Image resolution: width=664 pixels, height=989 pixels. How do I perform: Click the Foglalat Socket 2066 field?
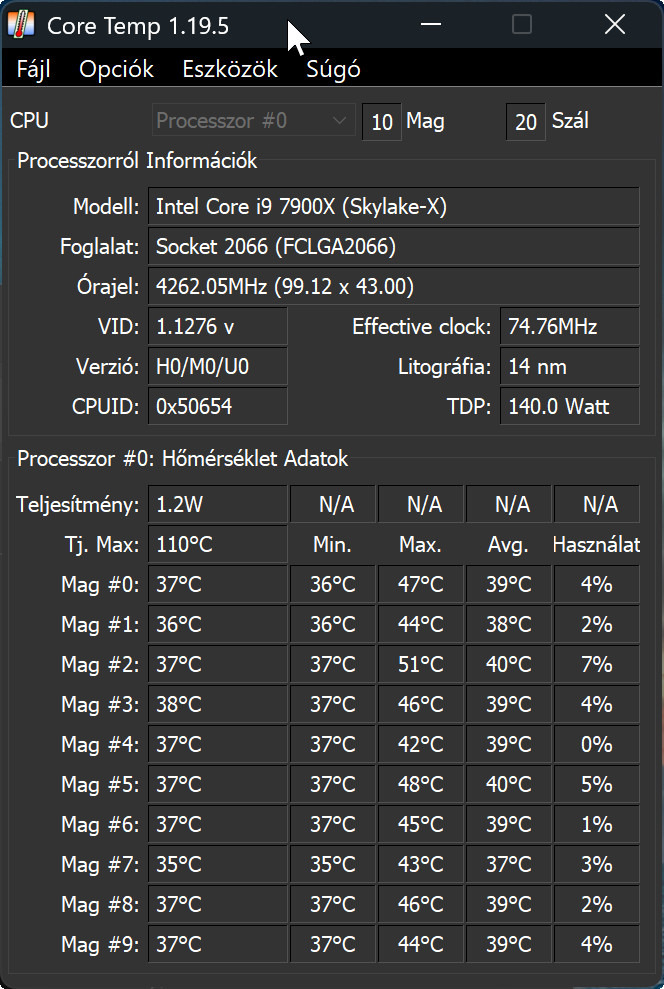click(393, 247)
